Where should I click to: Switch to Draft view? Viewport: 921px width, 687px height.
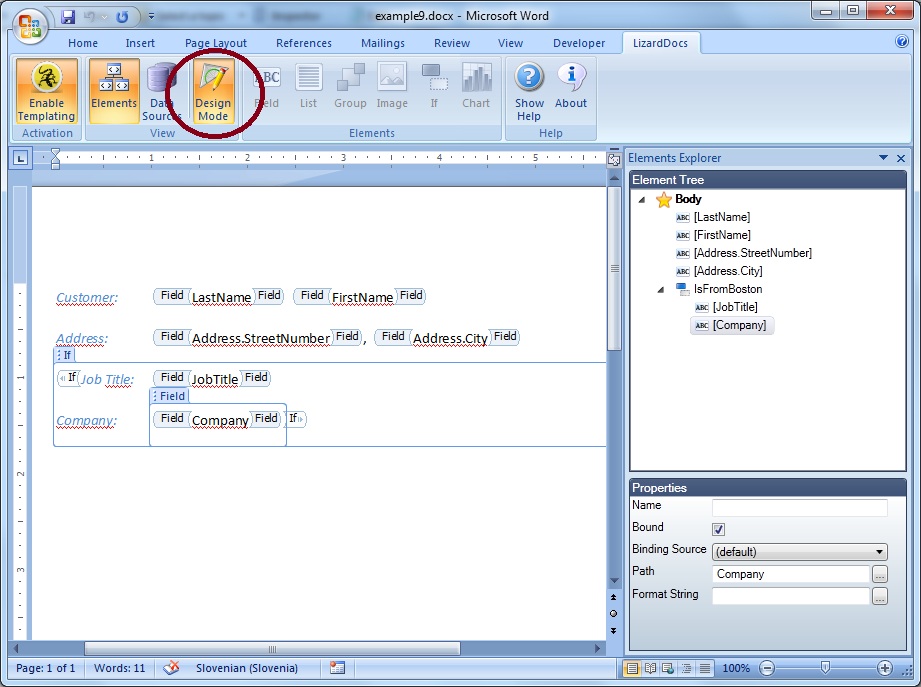tap(705, 668)
